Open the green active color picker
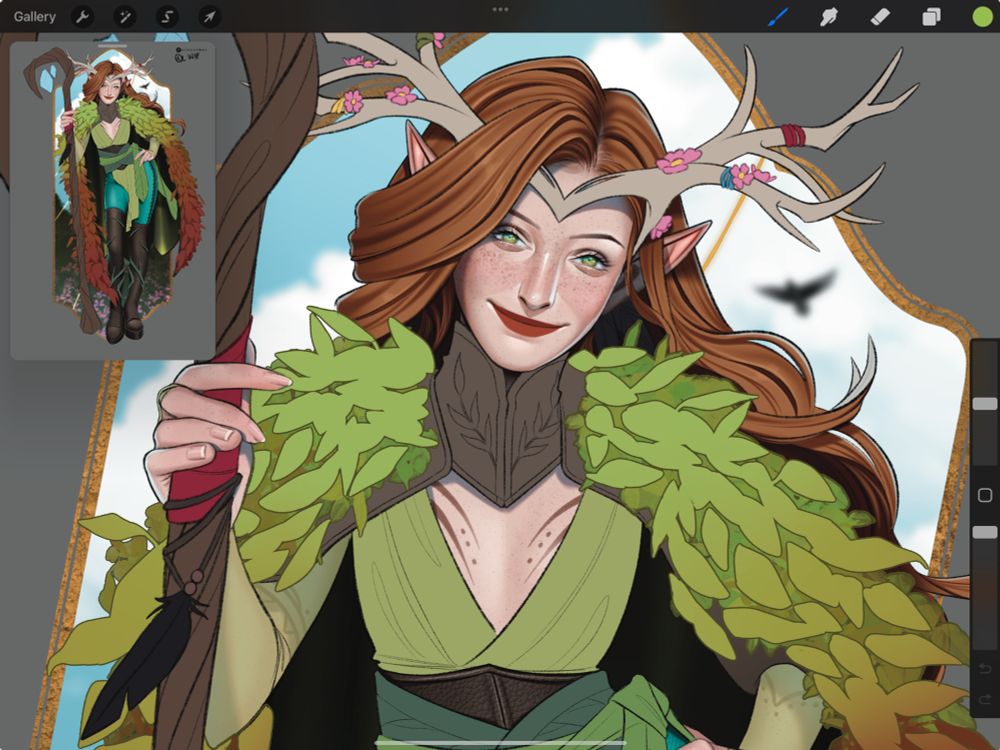 tap(982, 17)
